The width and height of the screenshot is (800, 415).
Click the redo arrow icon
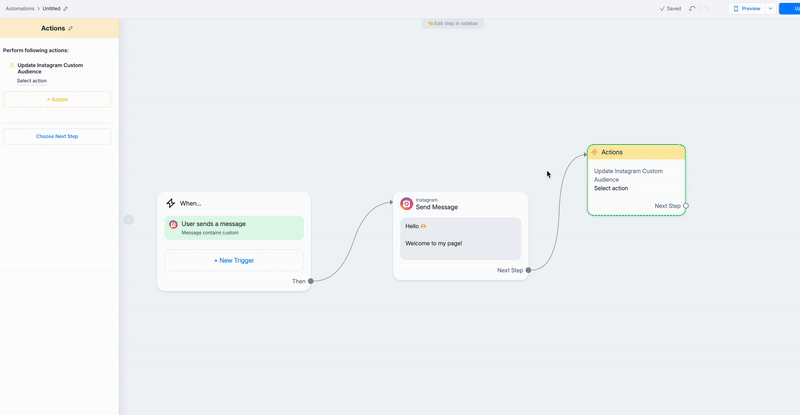(x=707, y=8)
